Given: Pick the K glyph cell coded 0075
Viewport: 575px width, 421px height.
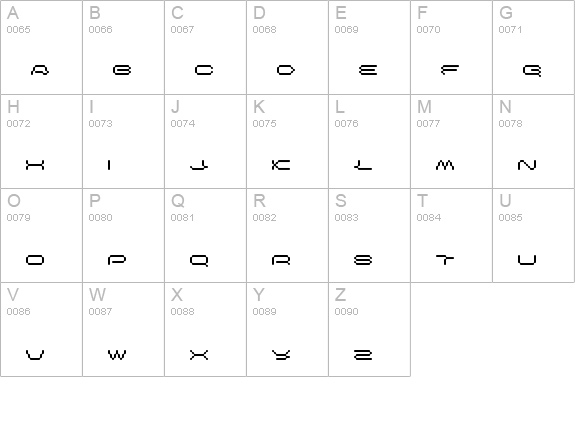Looking at the screenshot, I should pyautogui.click(x=288, y=142).
